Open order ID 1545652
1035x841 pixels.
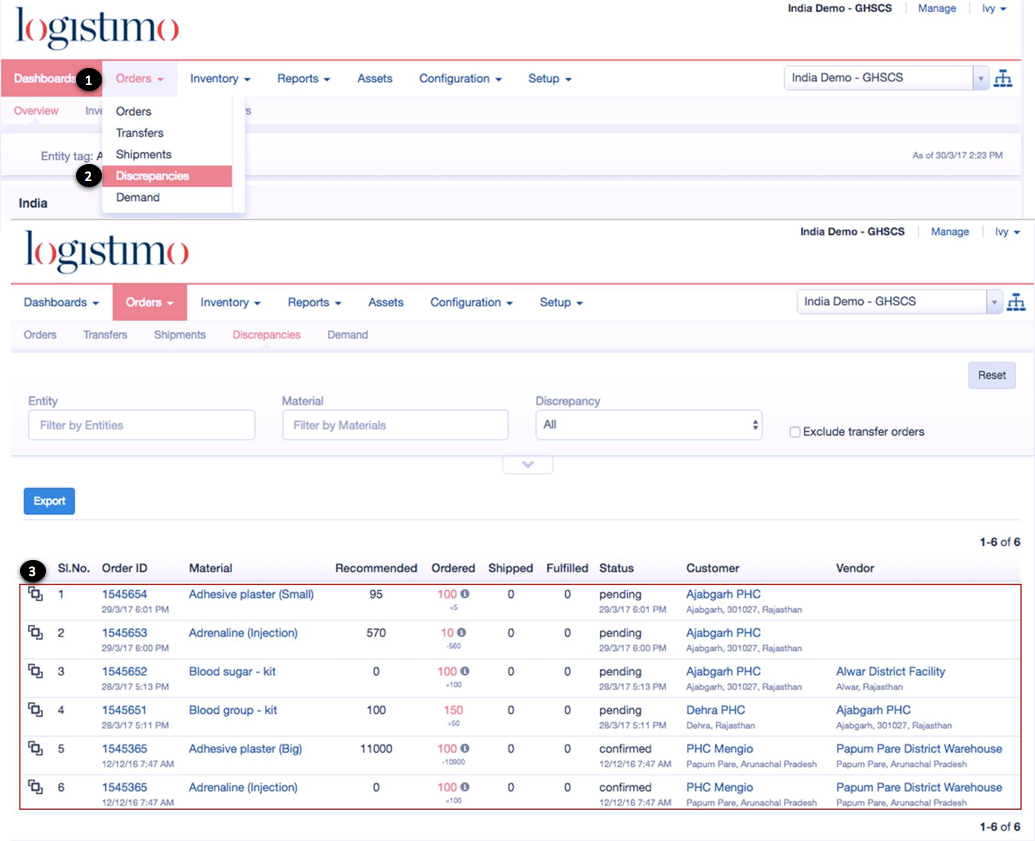[x=124, y=671]
